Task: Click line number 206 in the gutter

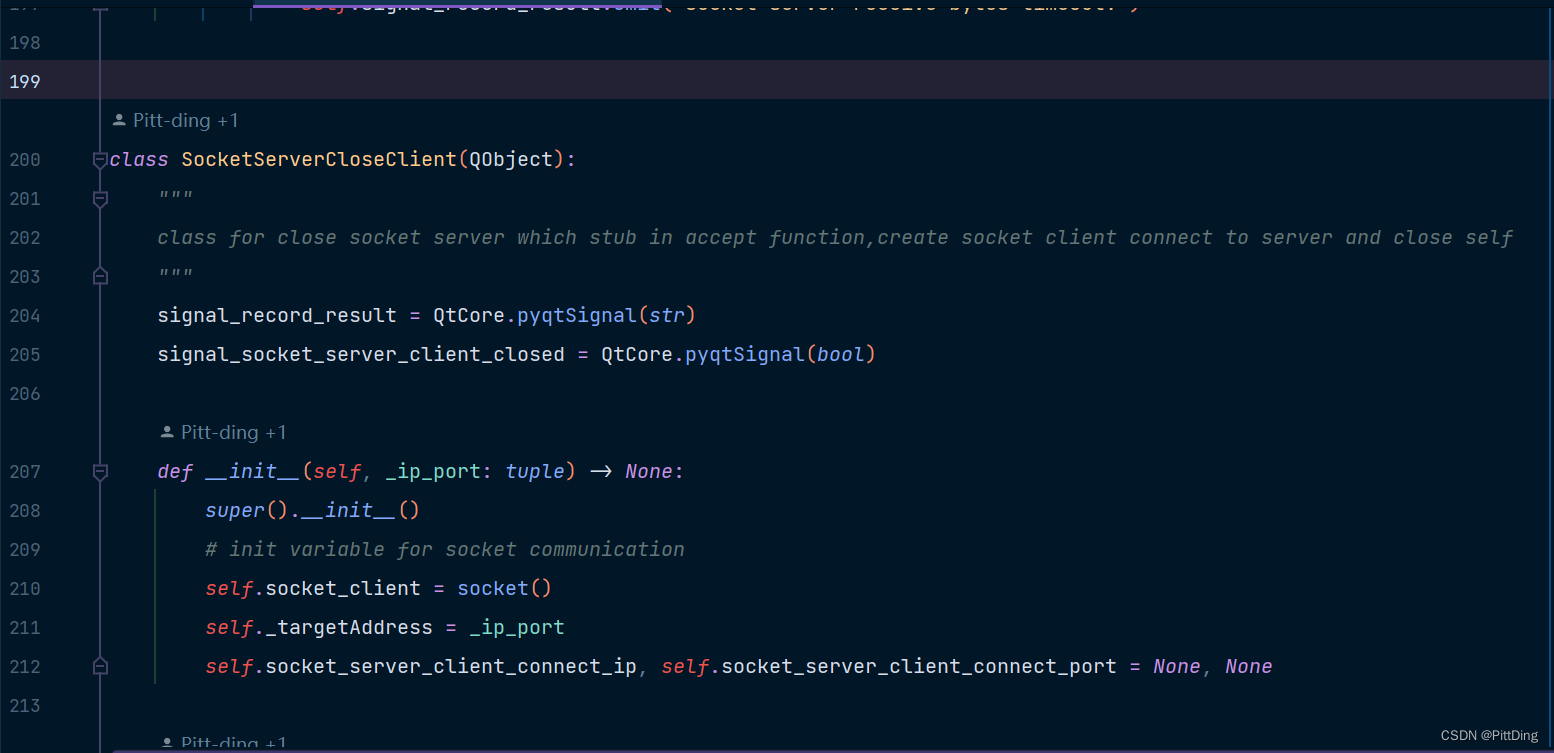Action: [x=25, y=394]
